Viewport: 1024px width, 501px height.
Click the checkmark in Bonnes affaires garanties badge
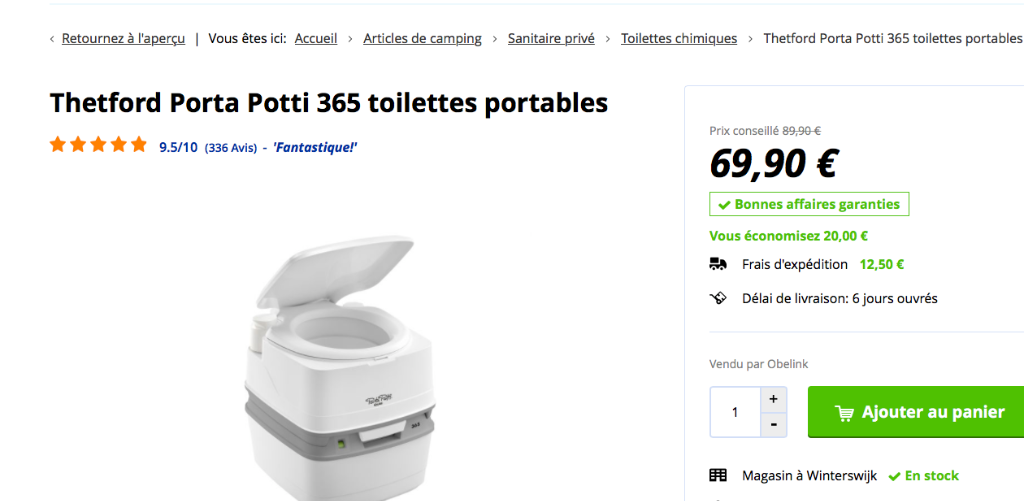[723, 205]
